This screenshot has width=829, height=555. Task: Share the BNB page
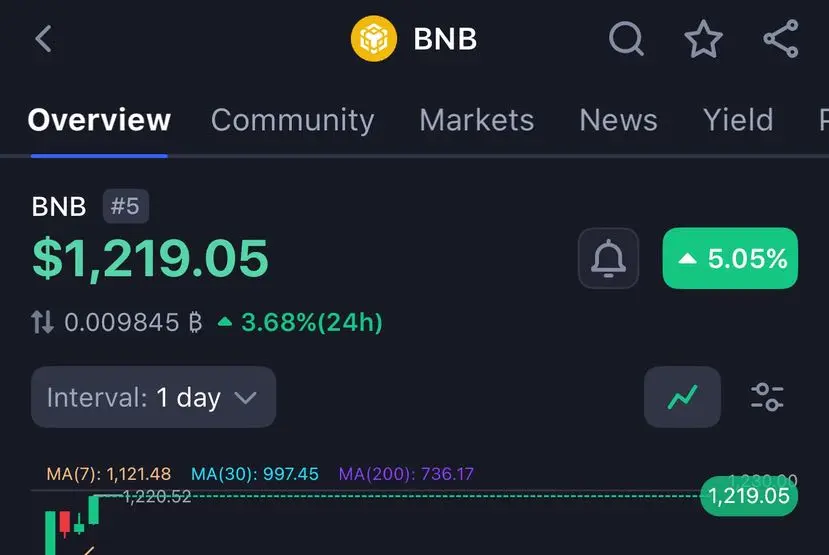[781, 39]
